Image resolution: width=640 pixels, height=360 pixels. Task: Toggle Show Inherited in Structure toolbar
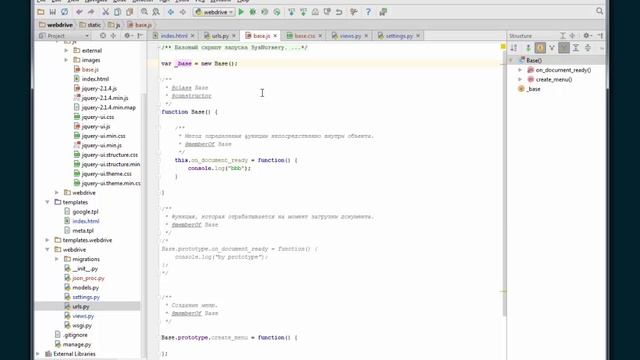(552, 48)
